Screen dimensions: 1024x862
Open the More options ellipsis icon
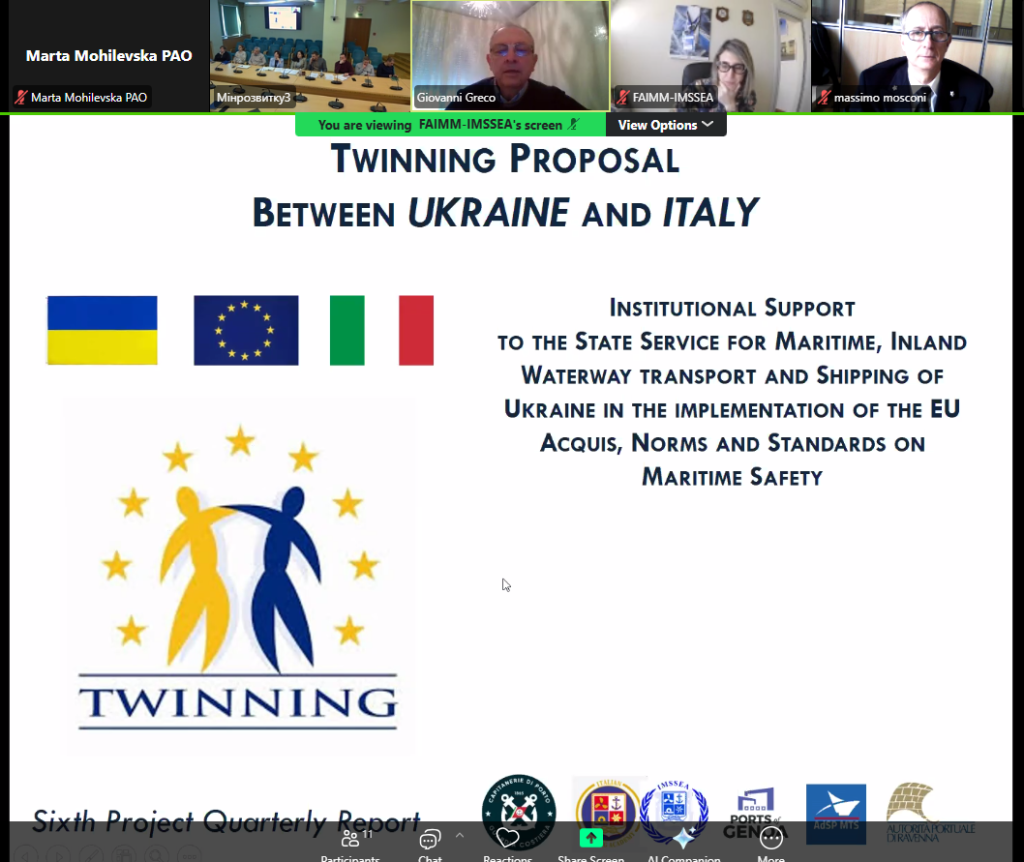click(x=771, y=838)
